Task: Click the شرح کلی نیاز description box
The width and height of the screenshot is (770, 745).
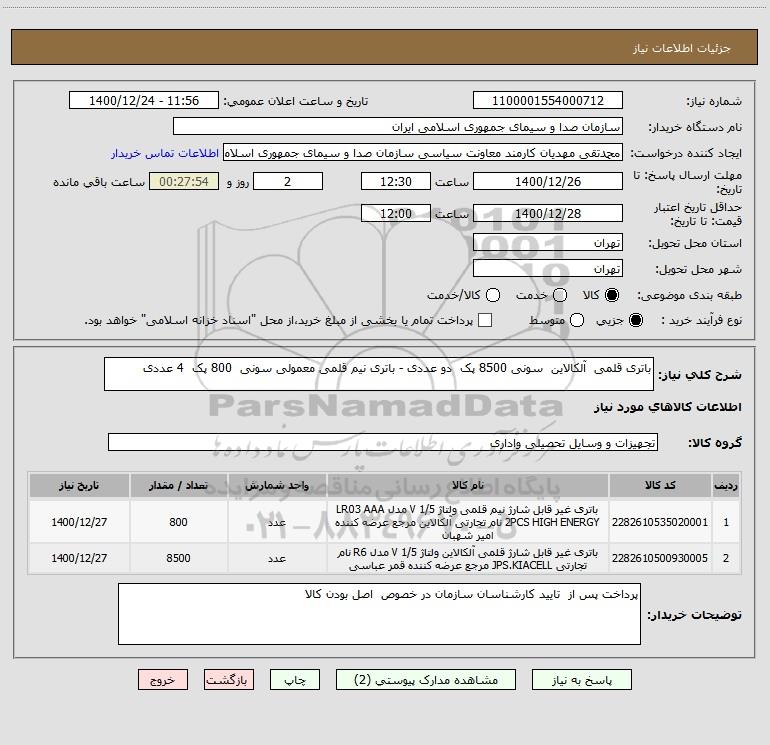Action: point(379,374)
